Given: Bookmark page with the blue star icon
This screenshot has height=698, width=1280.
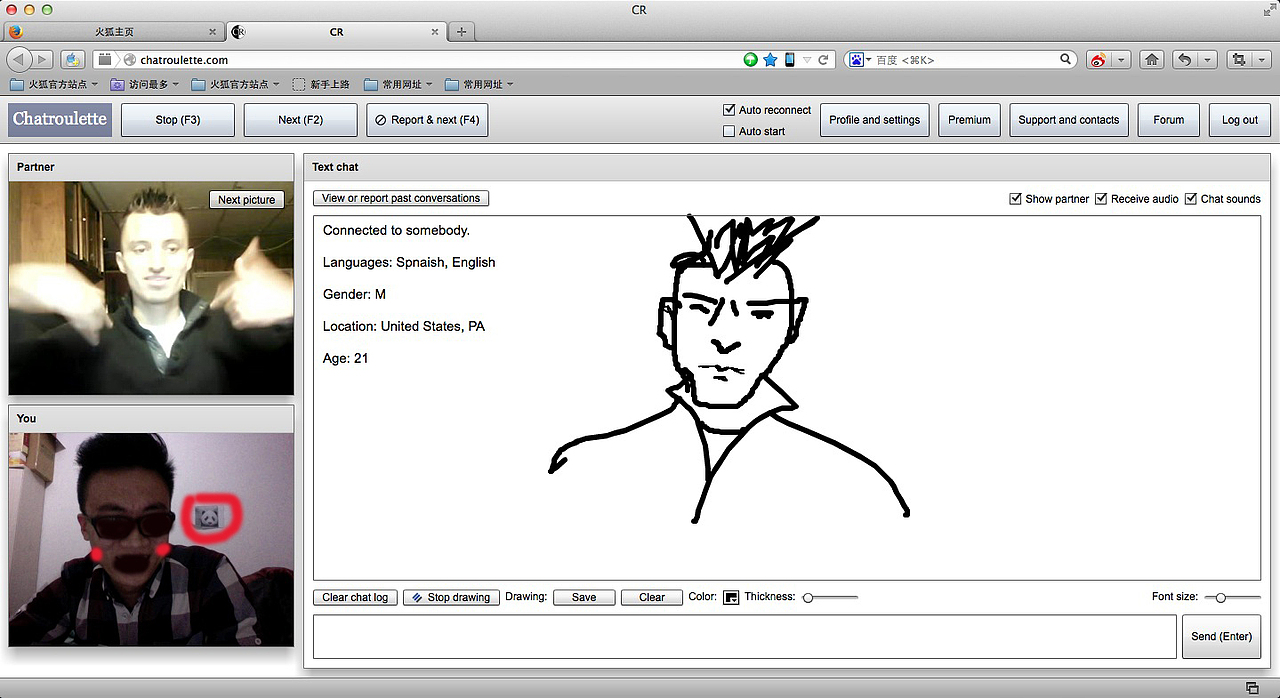Looking at the screenshot, I should click(770, 60).
